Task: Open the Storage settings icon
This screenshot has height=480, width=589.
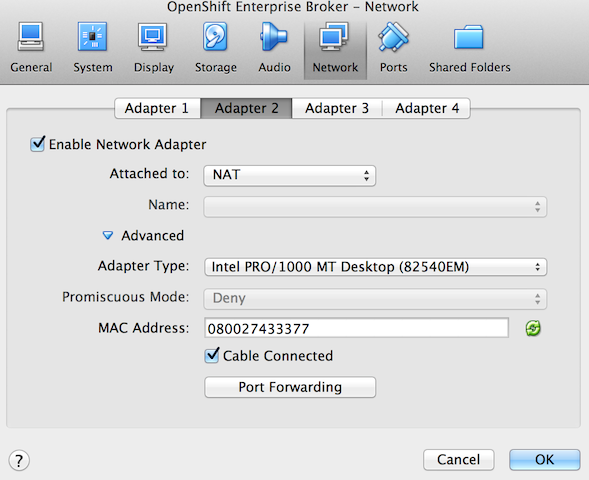Action: click(215, 36)
